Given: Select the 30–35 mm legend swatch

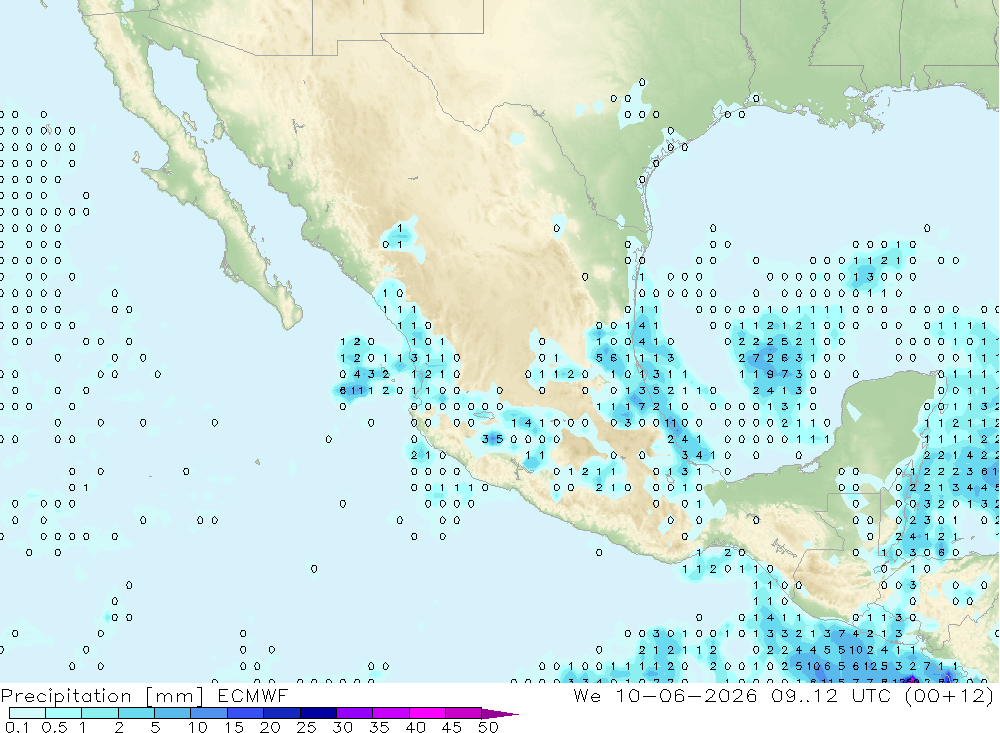Looking at the screenshot, I should click(x=355, y=713).
